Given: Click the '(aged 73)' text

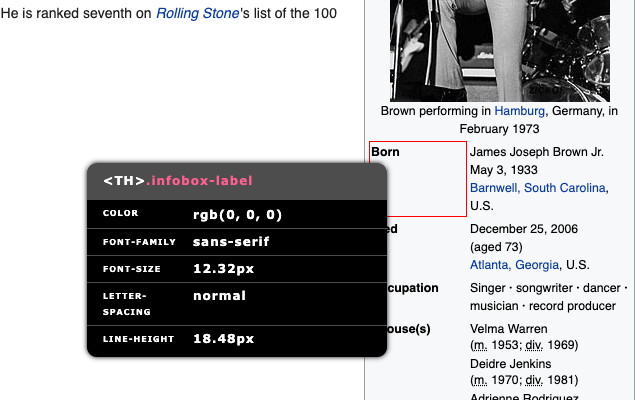Looking at the screenshot, I should (496, 247).
